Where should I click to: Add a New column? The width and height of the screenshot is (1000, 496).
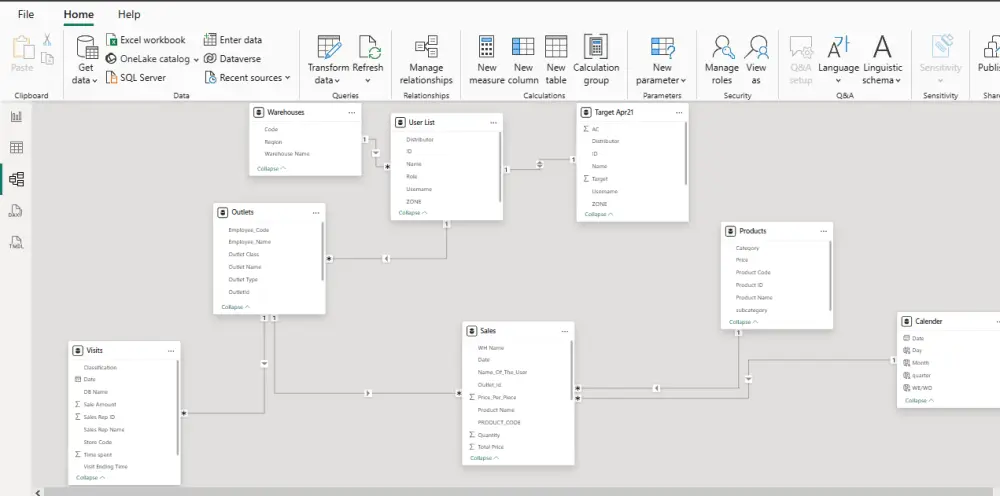[523, 59]
